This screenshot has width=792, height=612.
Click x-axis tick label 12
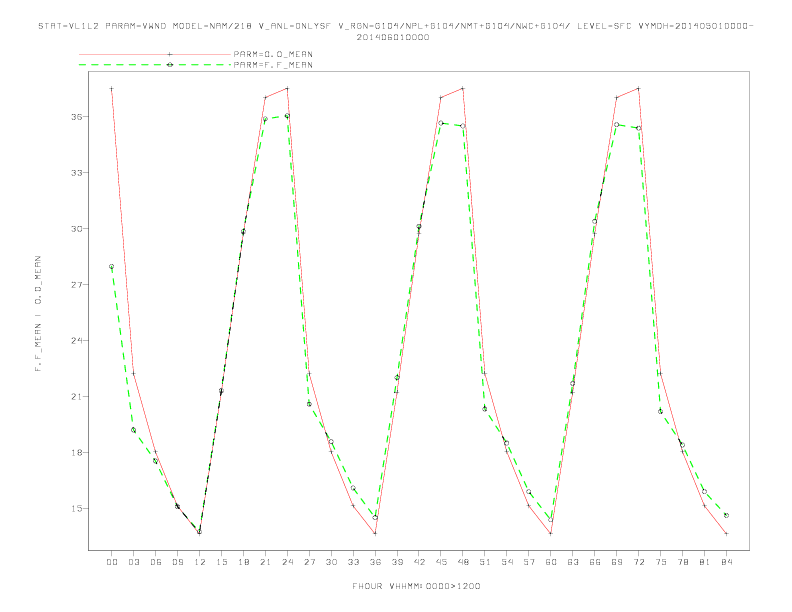[x=200, y=562]
